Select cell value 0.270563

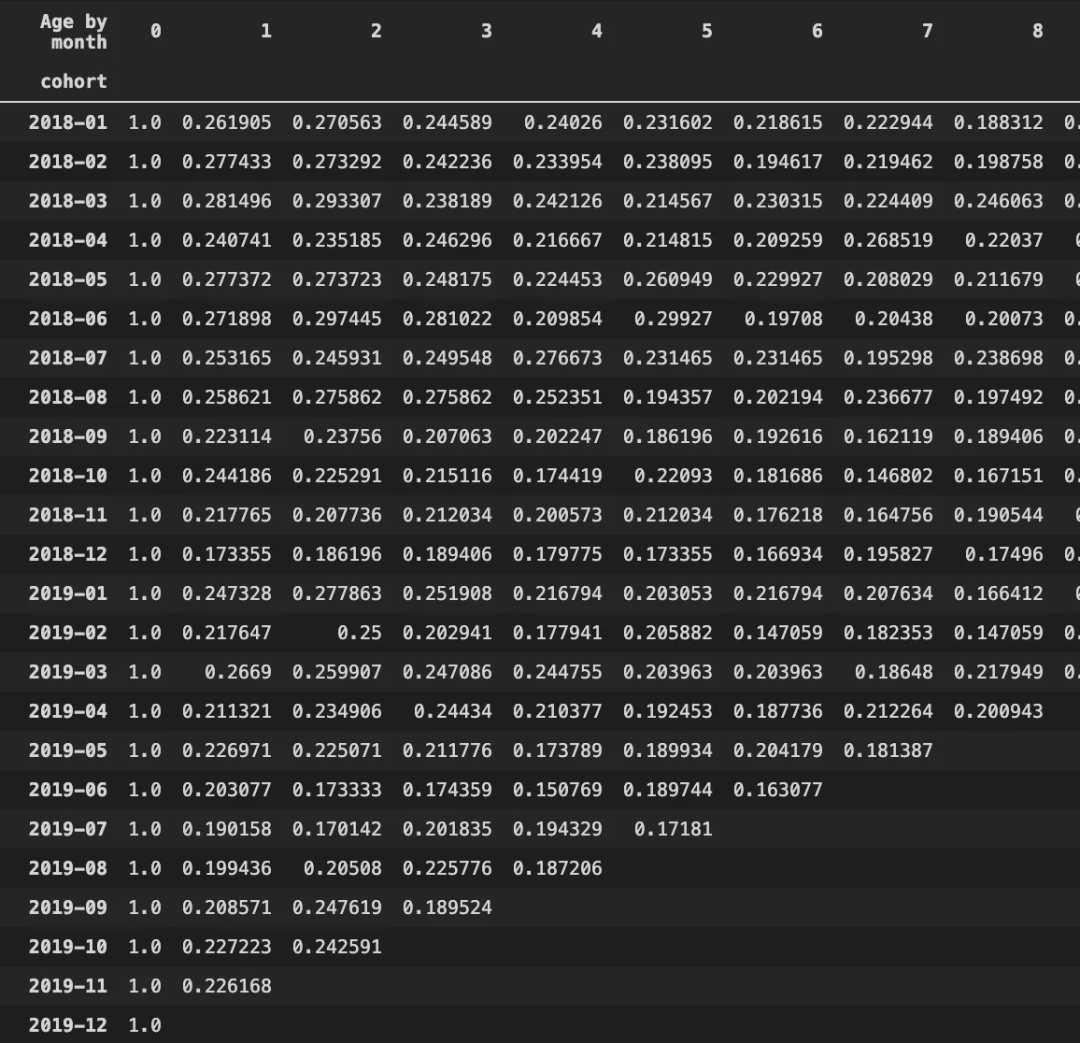[x=337, y=122]
